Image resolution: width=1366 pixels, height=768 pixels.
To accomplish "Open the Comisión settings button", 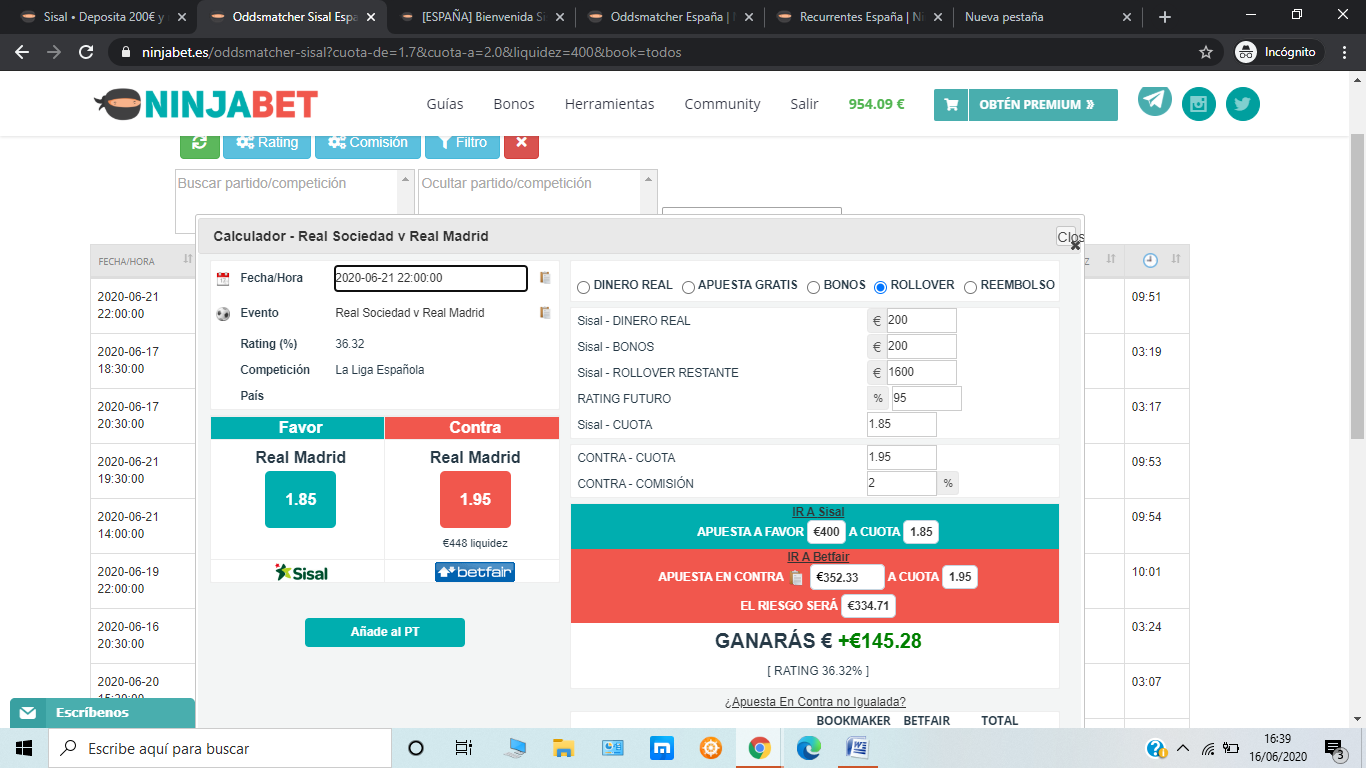I will pyautogui.click(x=368, y=143).
